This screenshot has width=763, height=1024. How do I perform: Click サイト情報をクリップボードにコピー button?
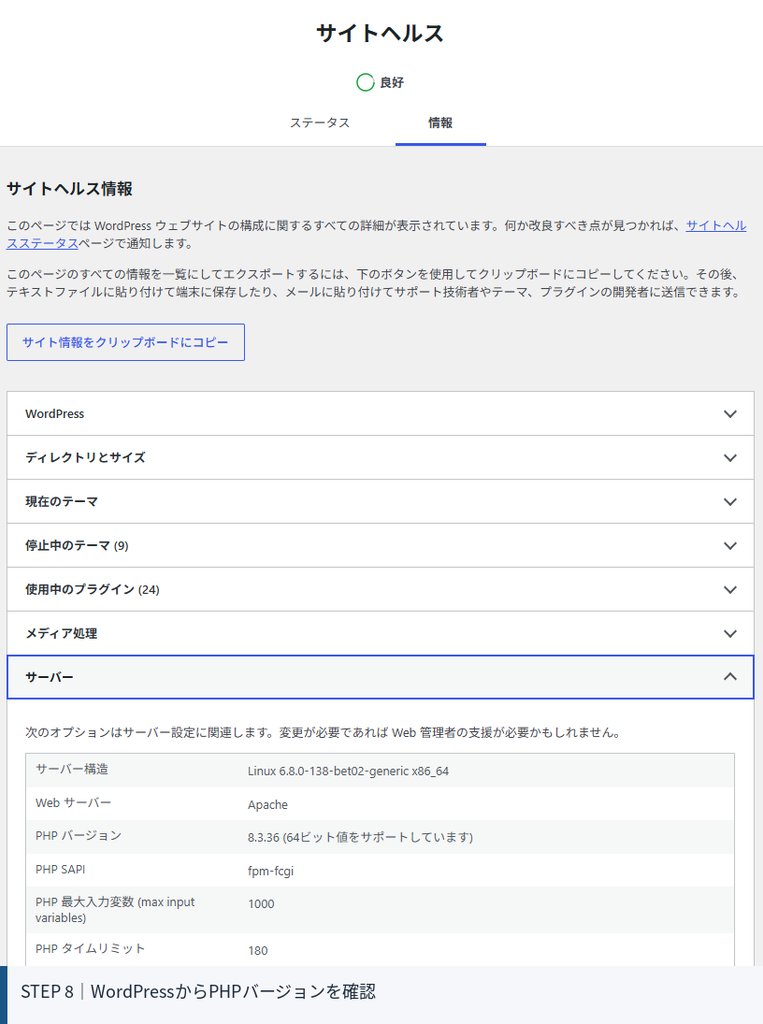click(125, 342)
